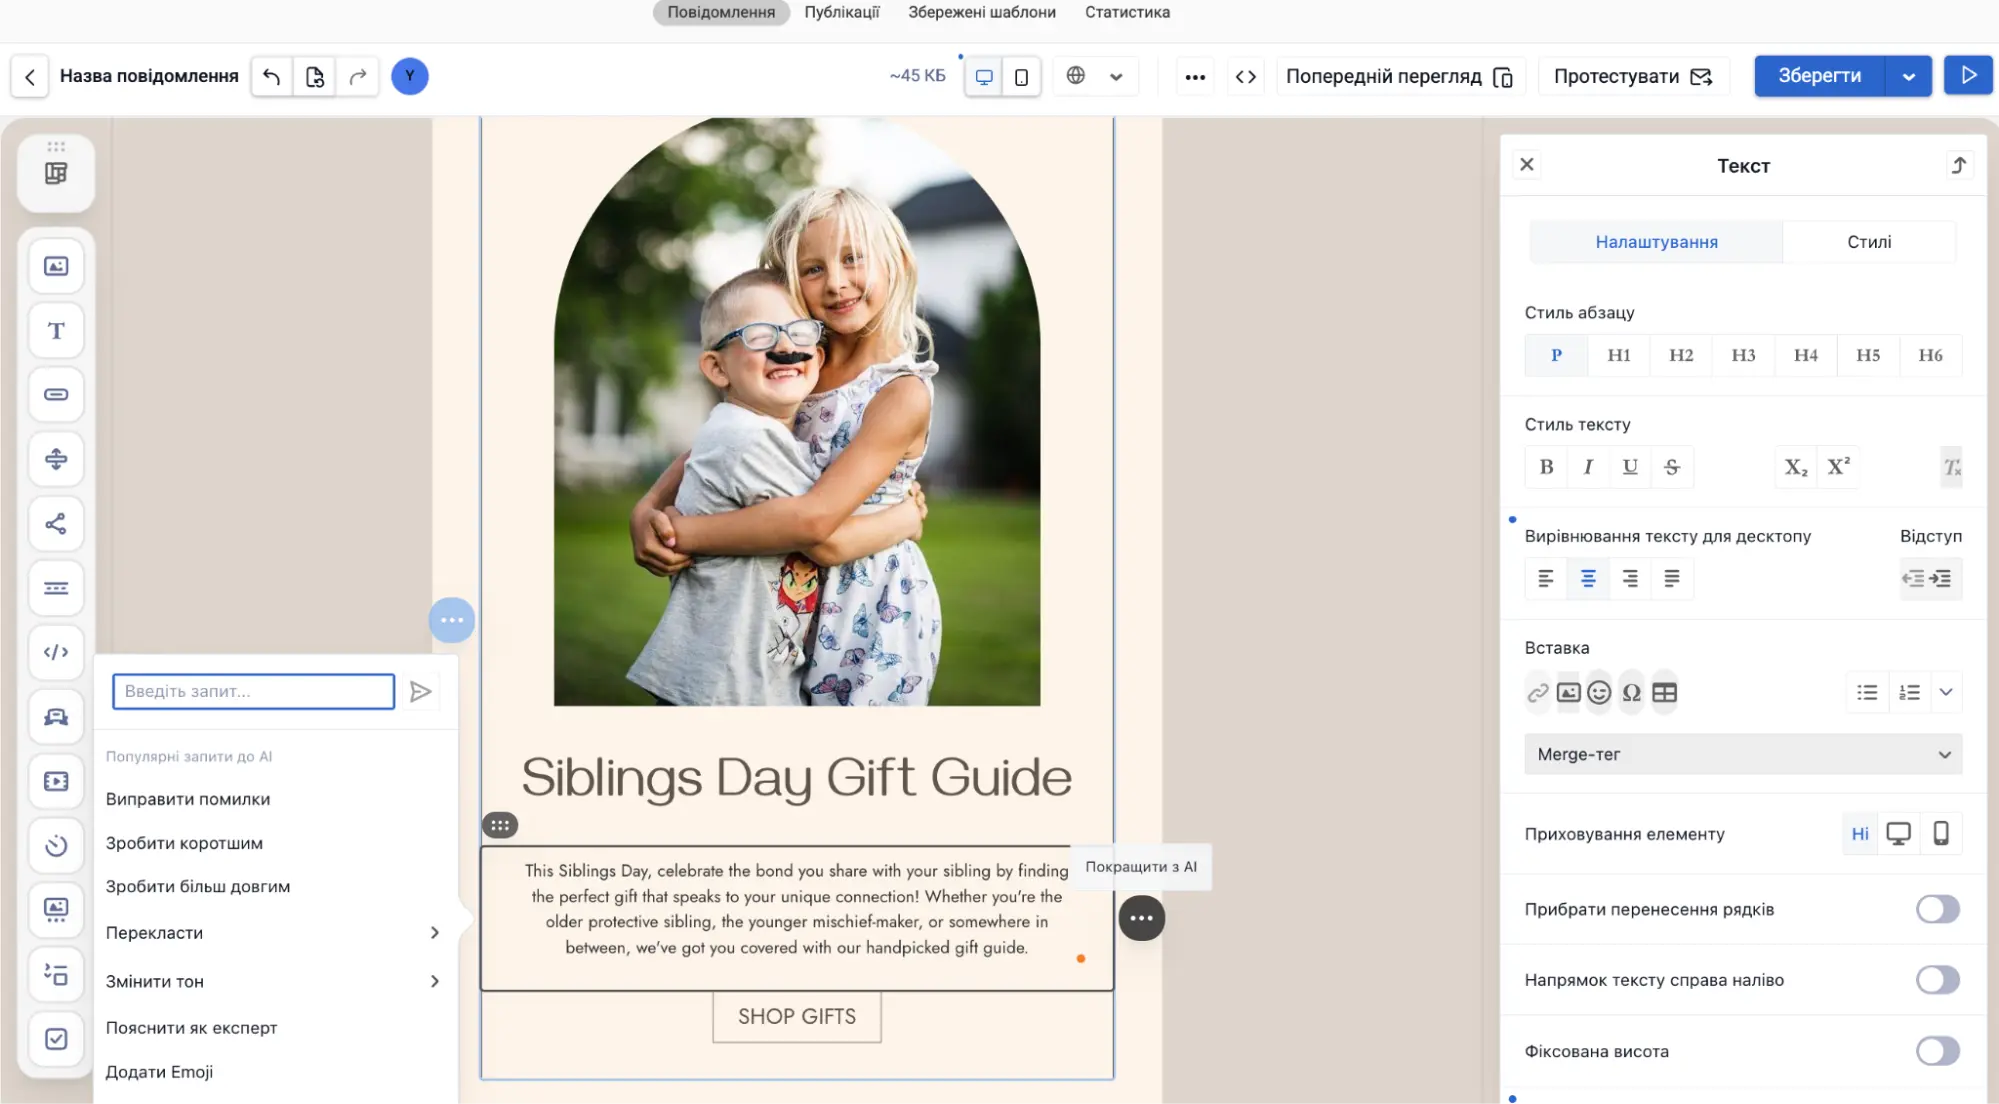Select the Text block tool in sidebar

pyautogui.click(x=56, y=331)
